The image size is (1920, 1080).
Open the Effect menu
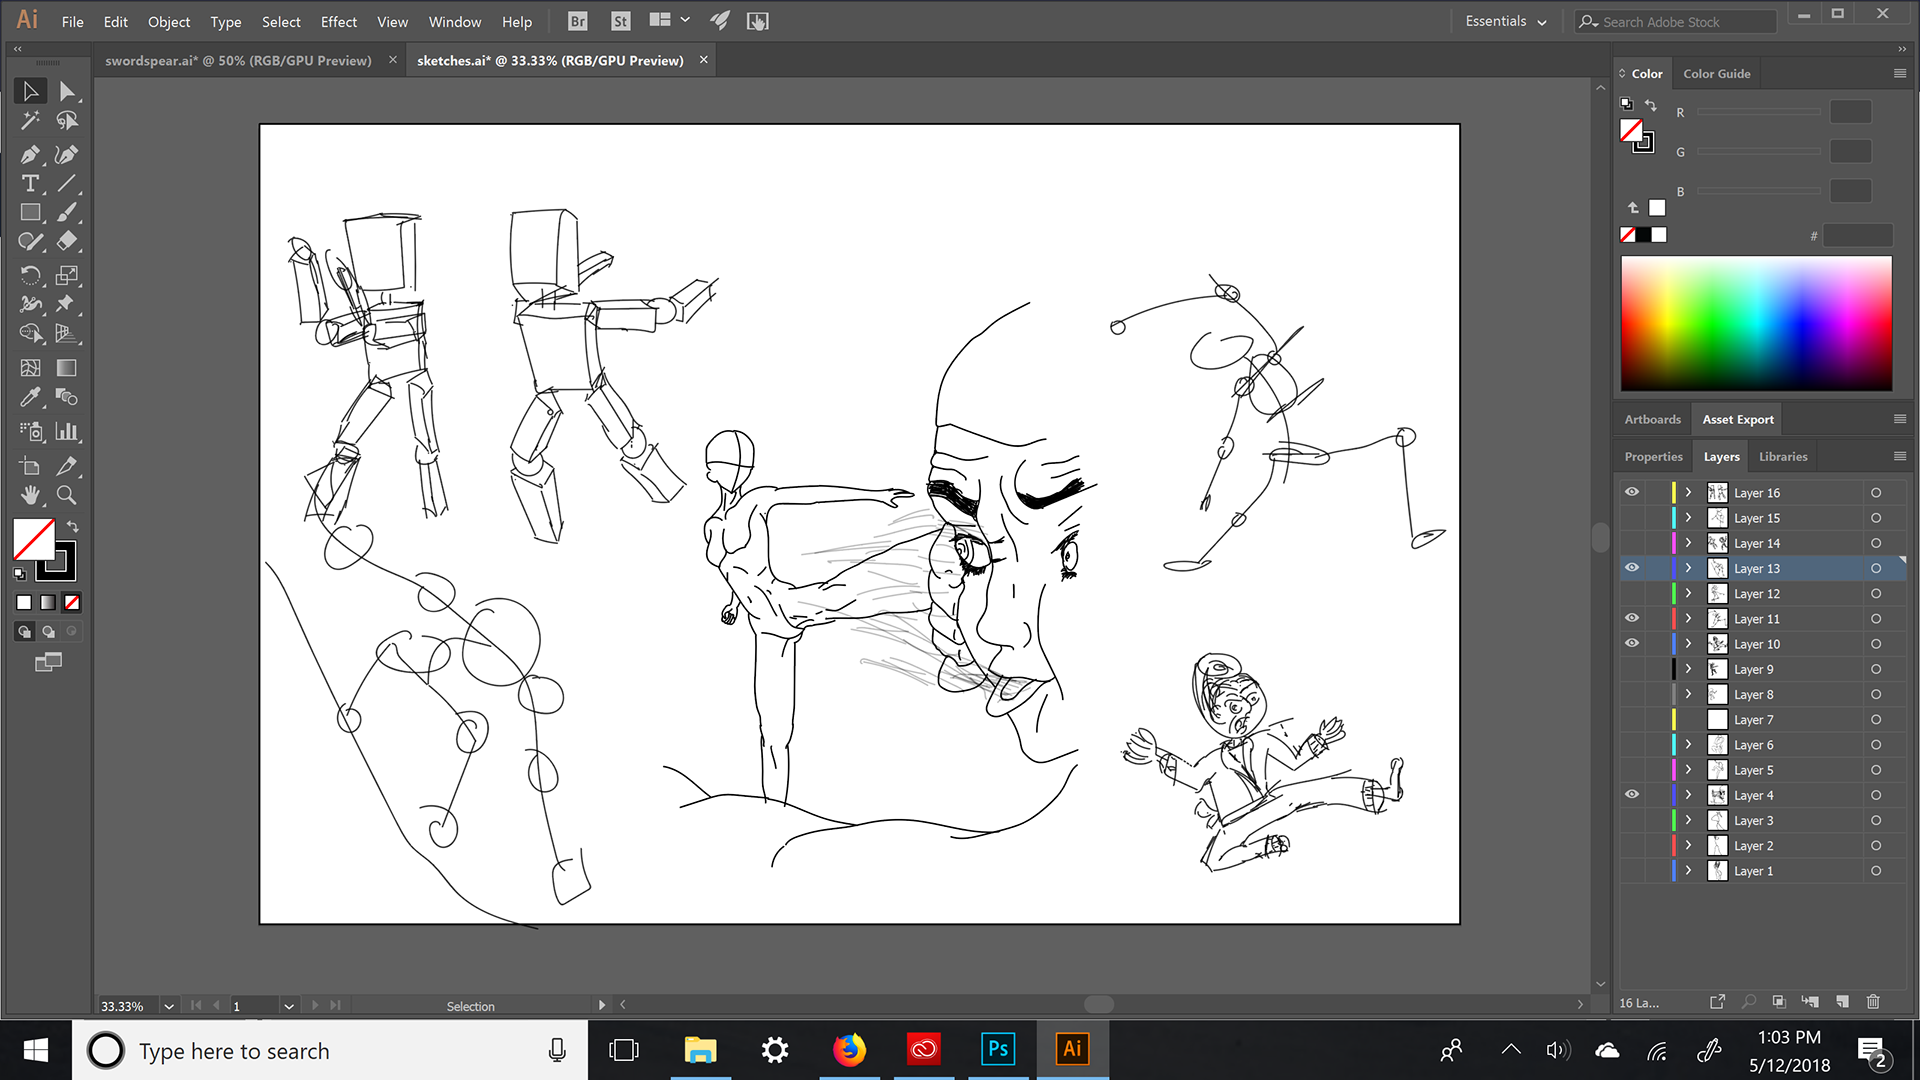point(338,21)
